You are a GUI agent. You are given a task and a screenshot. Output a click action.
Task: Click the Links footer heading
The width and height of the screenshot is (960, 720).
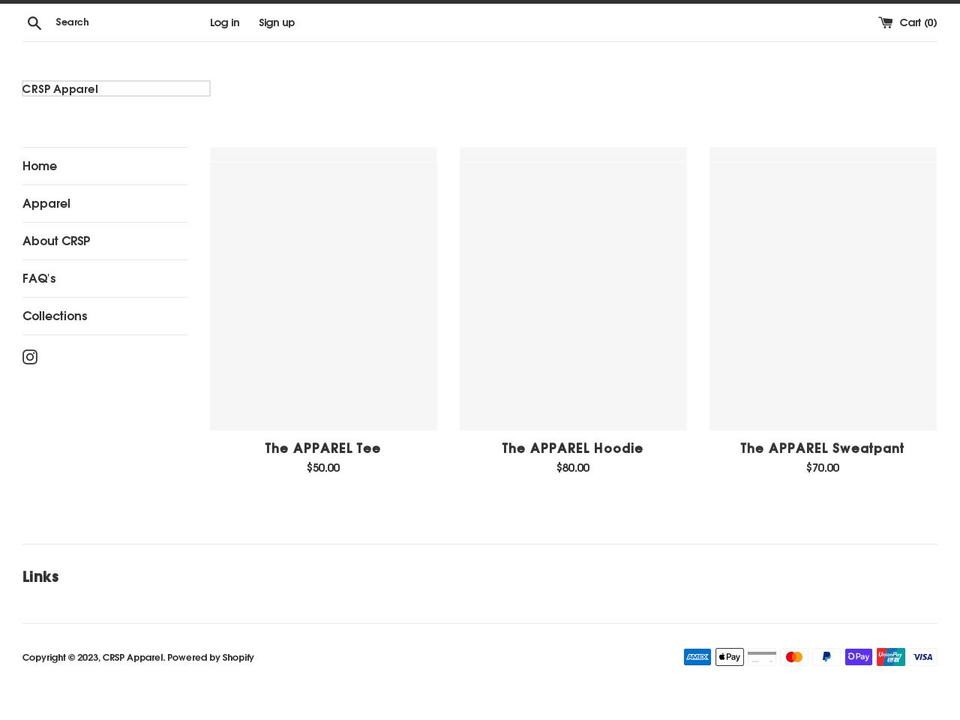(40, 577)
